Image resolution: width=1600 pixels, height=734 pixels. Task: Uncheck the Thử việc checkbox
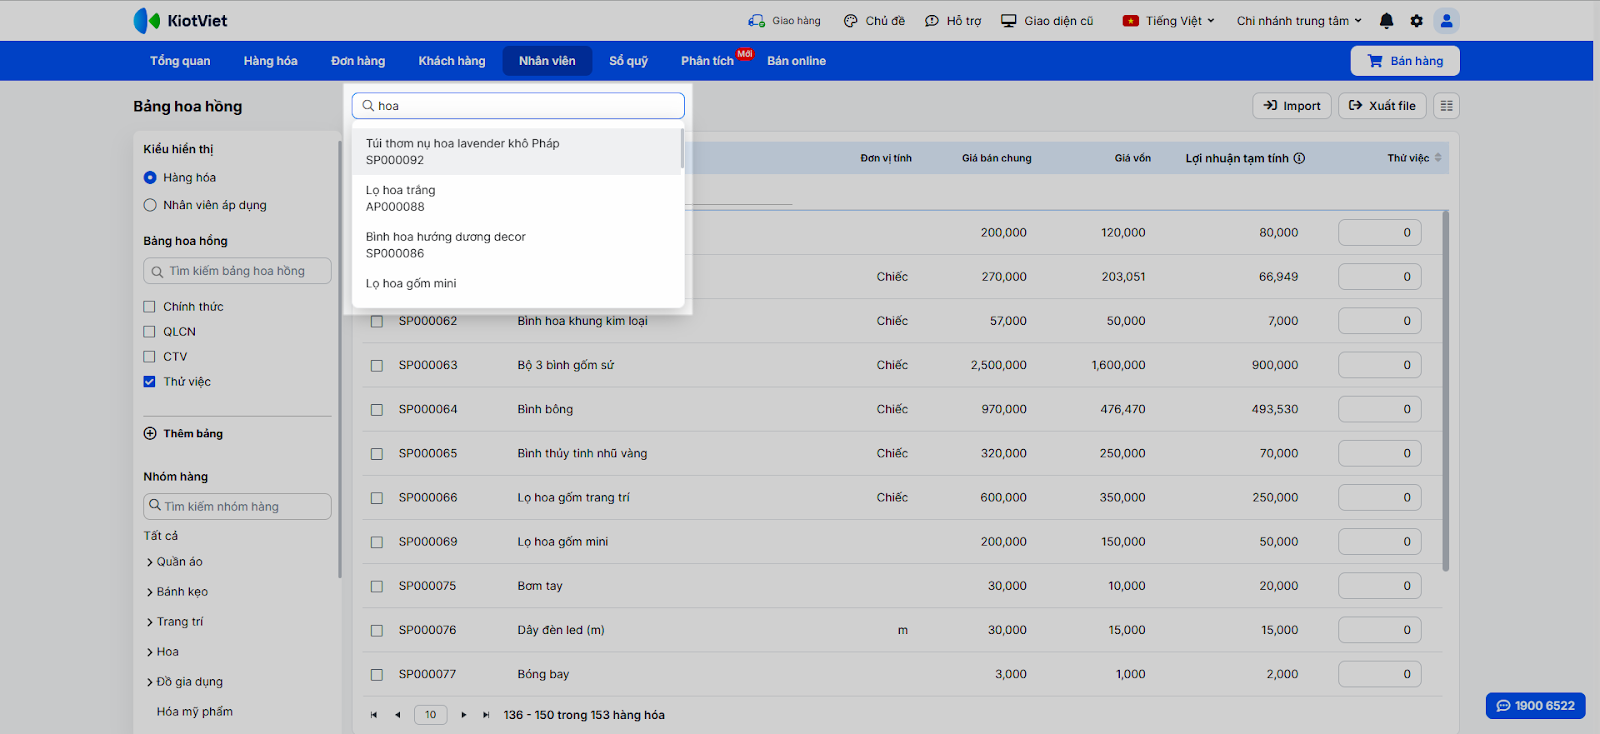tap(150, 382)
